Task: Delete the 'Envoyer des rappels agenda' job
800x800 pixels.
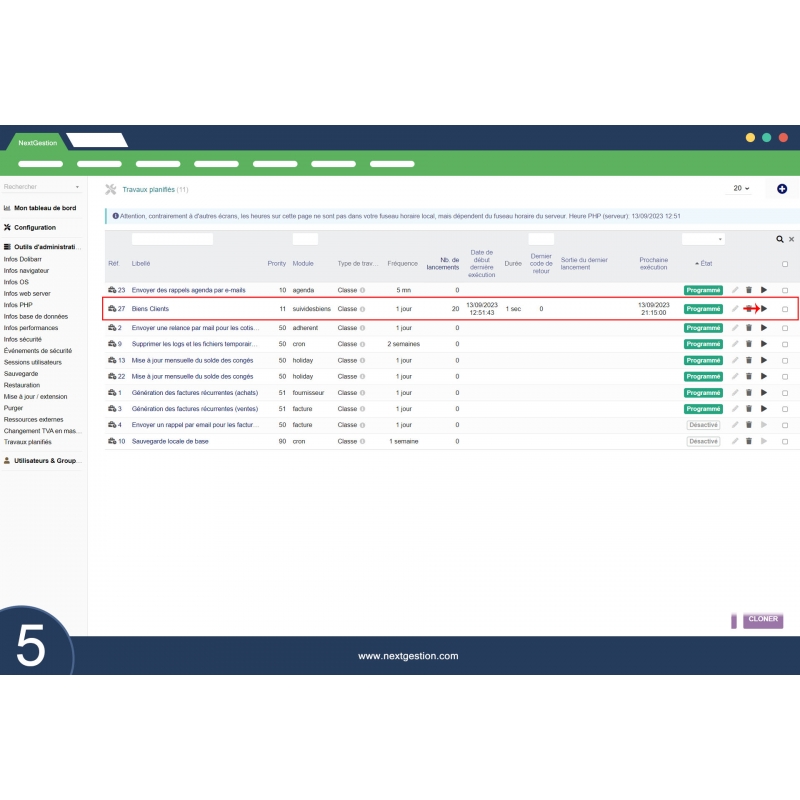Action: [x=749, y=288]
